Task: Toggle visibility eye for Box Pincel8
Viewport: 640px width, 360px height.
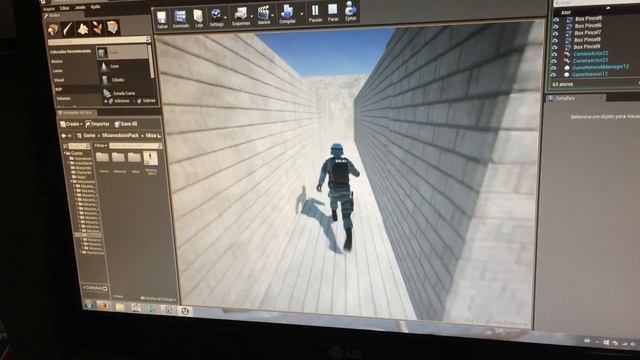Action: tap(555, 40)
